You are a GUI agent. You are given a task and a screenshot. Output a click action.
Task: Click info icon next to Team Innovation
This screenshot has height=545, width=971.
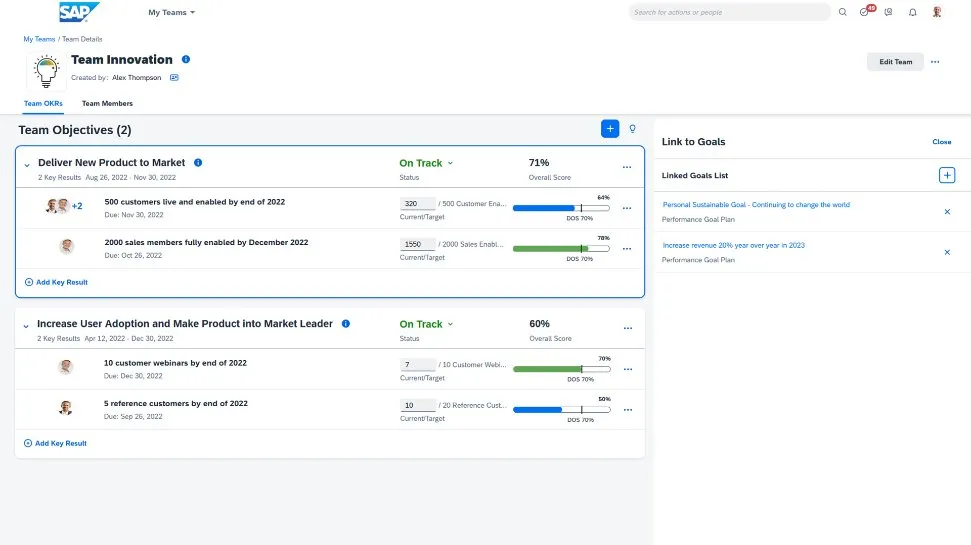coord(186,60)
